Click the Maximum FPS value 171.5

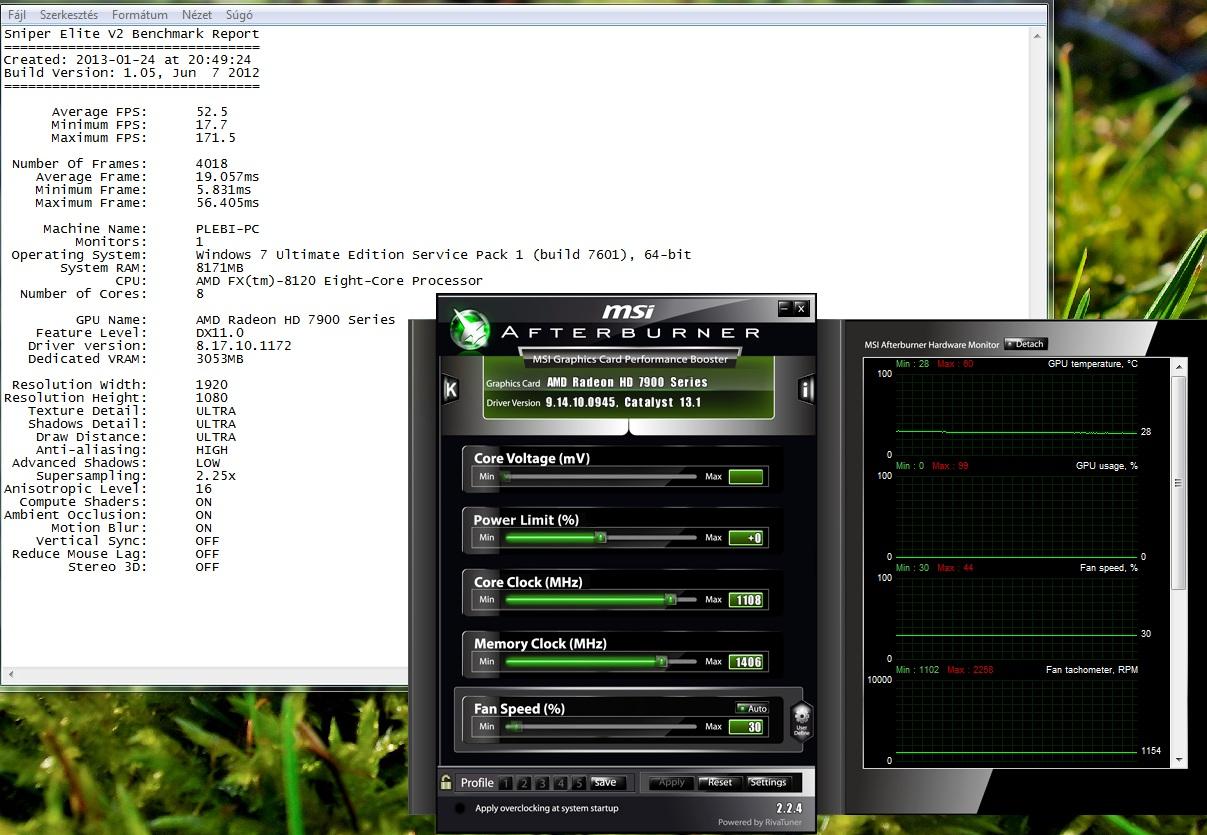tap(216, 138)
